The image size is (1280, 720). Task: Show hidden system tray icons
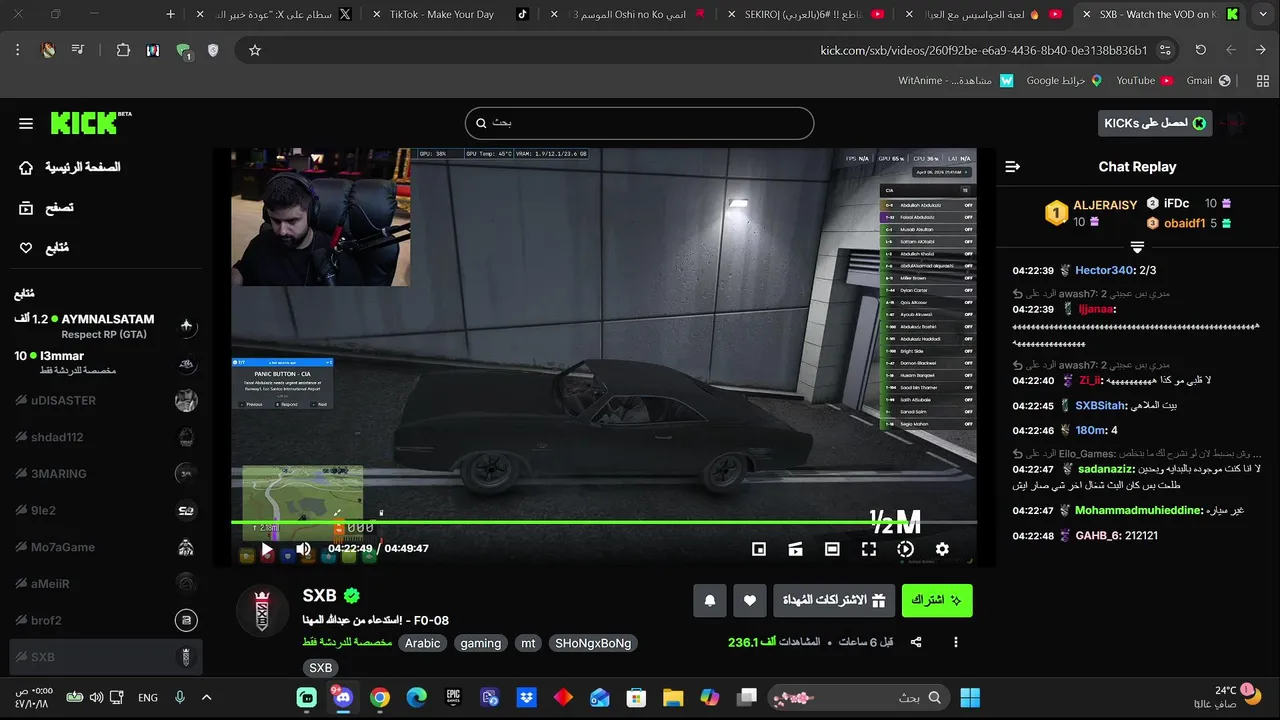pos(207,697)
